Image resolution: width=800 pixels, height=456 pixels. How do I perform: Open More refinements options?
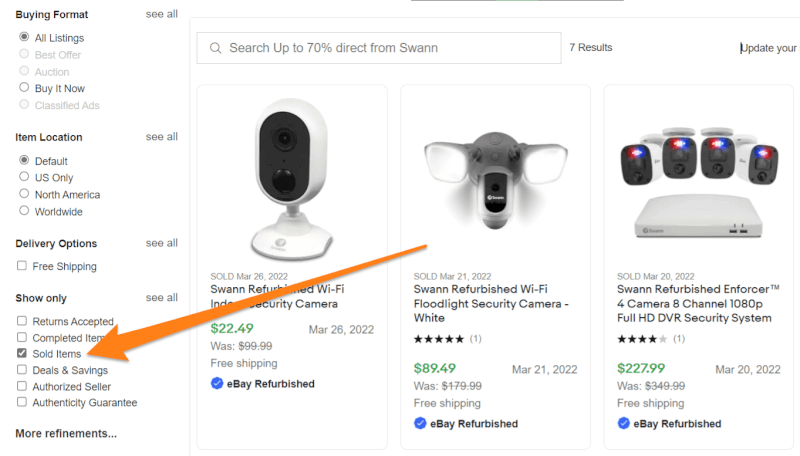[x=66, y=433]
